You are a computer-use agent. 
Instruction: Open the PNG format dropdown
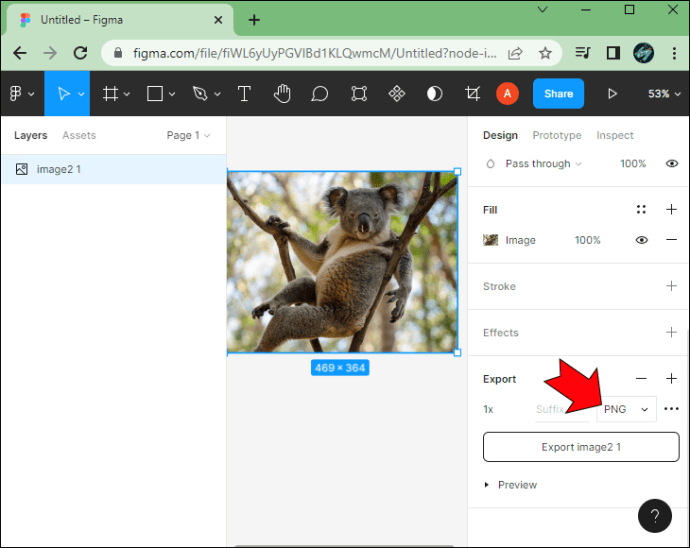[626, 409]
